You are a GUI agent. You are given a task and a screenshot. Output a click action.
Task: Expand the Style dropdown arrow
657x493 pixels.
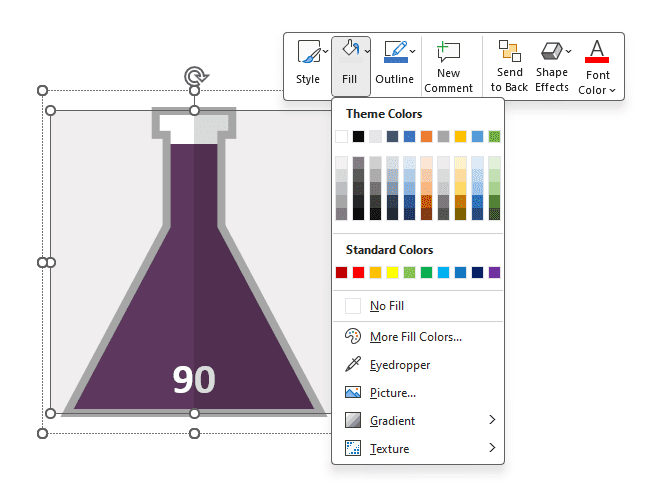[x=326, y=51]
